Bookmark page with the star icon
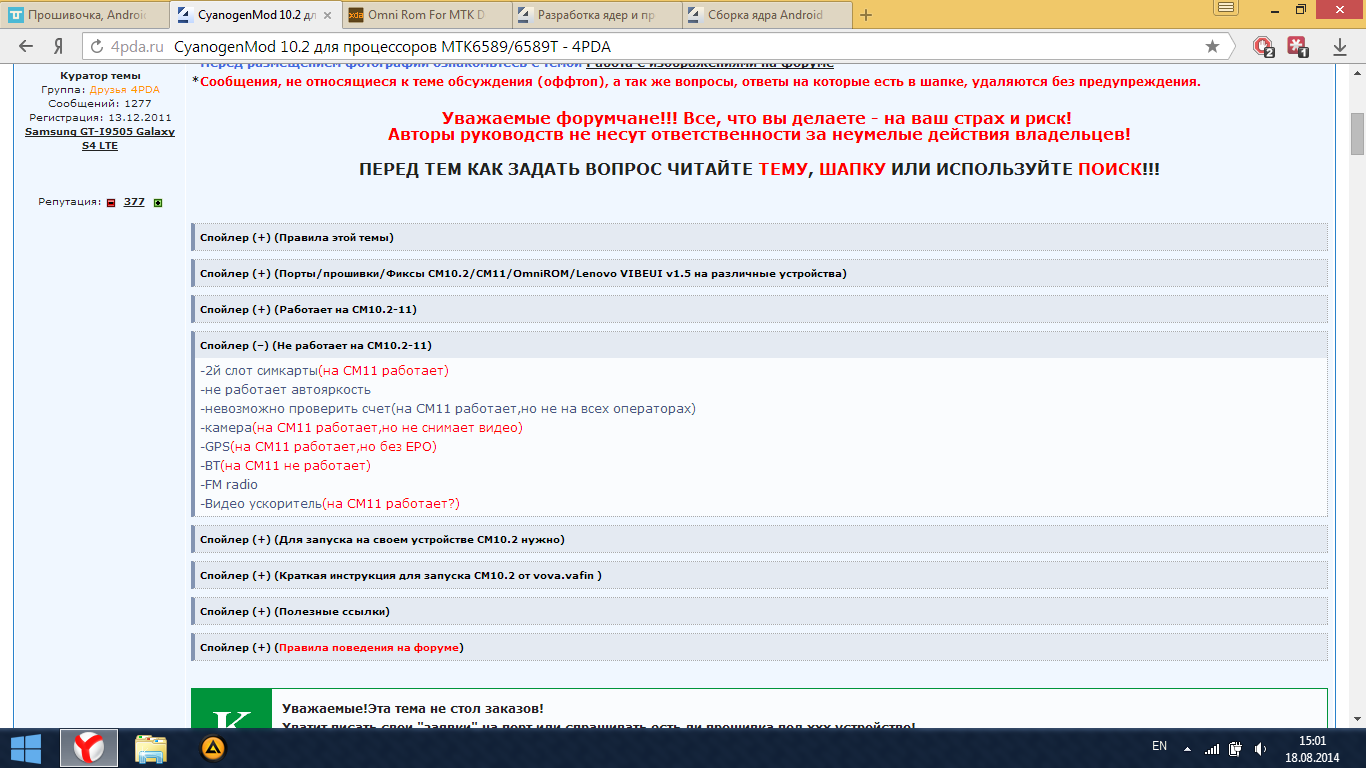 [1212, 46]
